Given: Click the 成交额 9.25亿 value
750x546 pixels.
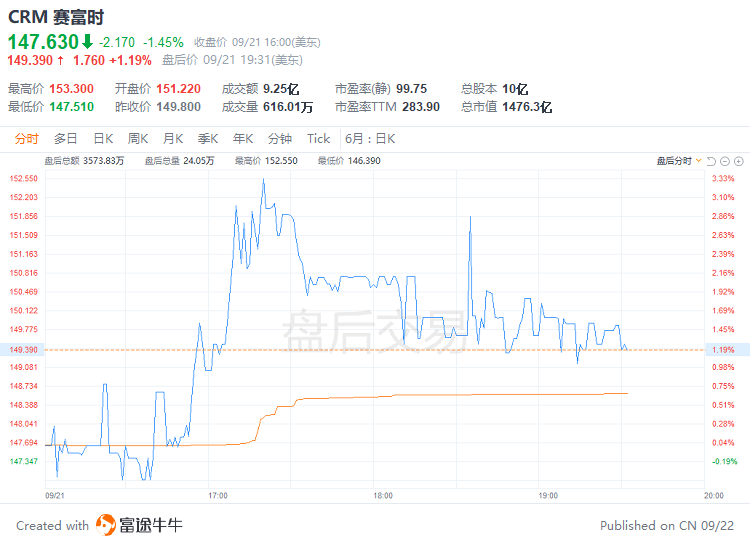Looking at the screenshot, I should click(x=281, y=88).
